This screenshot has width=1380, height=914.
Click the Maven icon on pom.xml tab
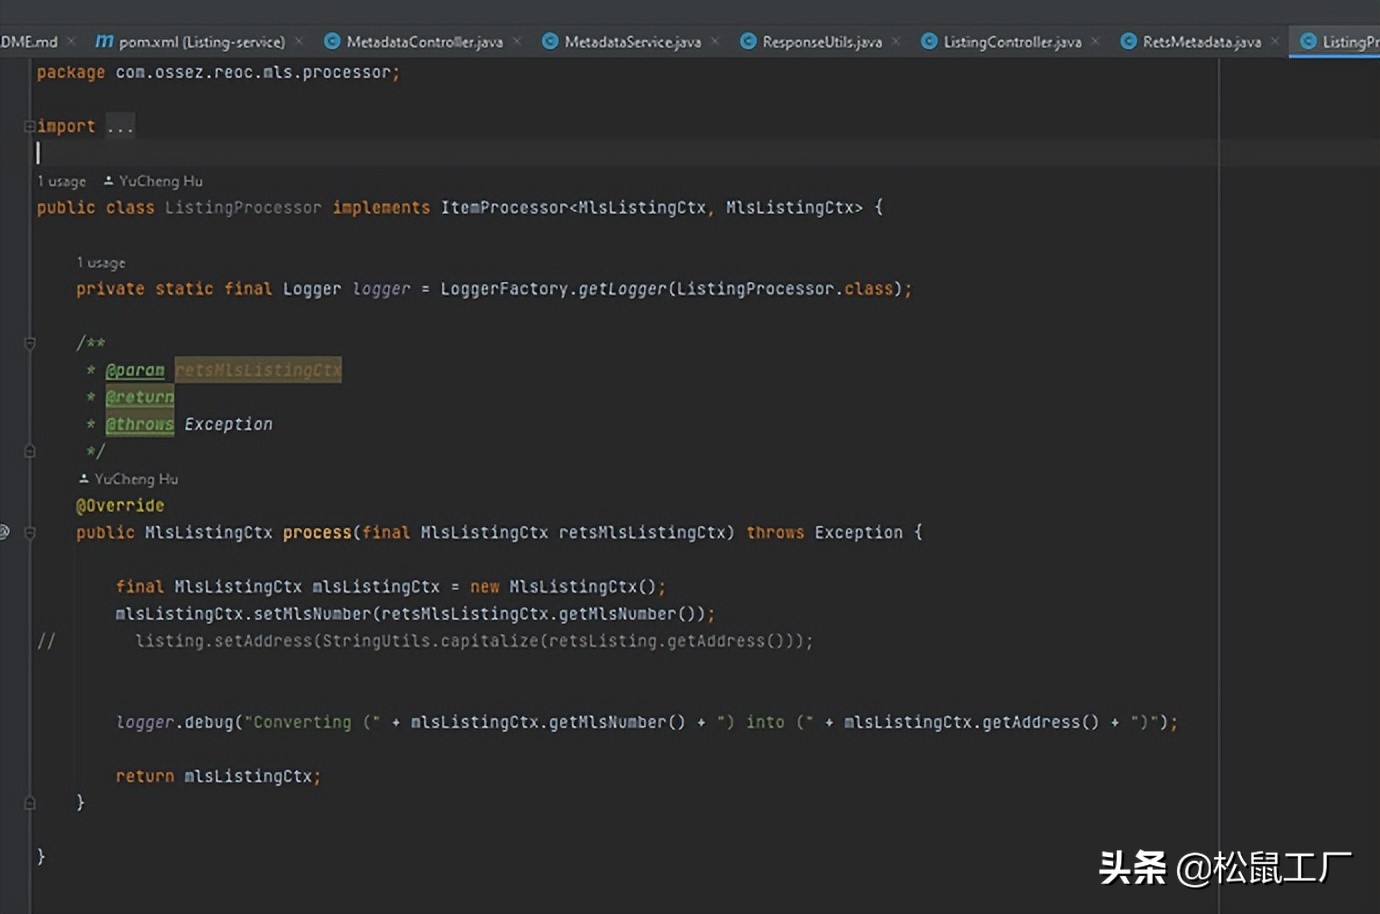click(x=104, y=42)
